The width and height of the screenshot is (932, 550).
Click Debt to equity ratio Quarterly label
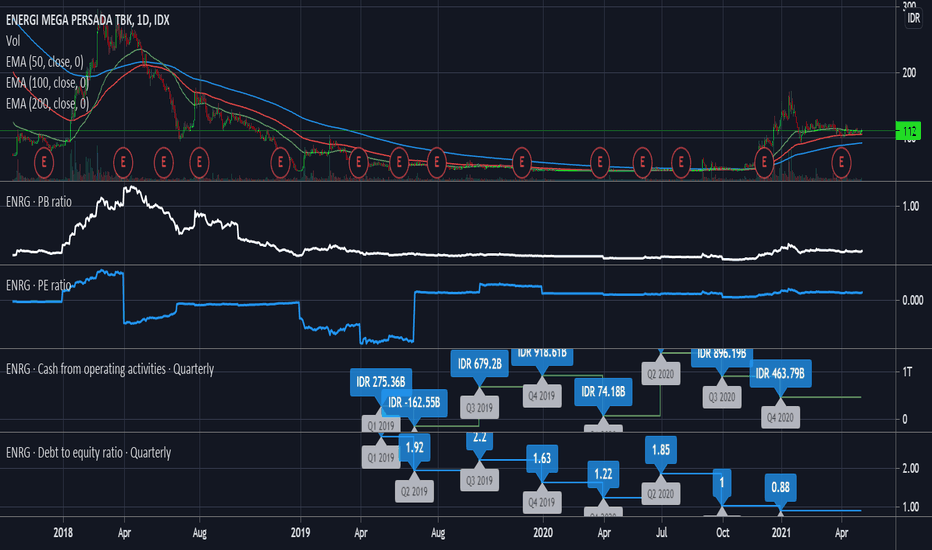pyautogui.click(x=89, y=453)
